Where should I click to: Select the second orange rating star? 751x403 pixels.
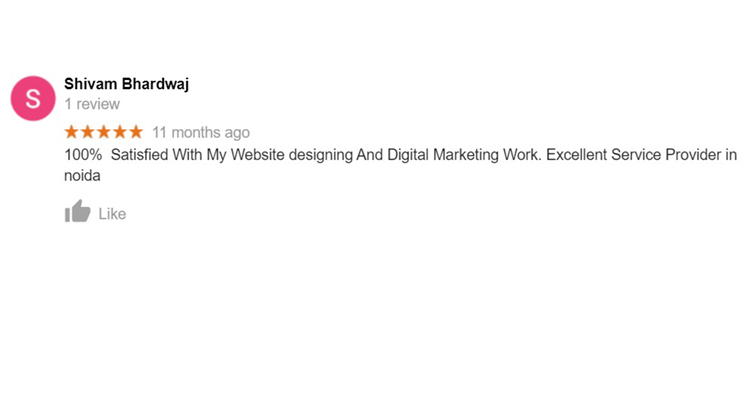(x=88, y=131)
